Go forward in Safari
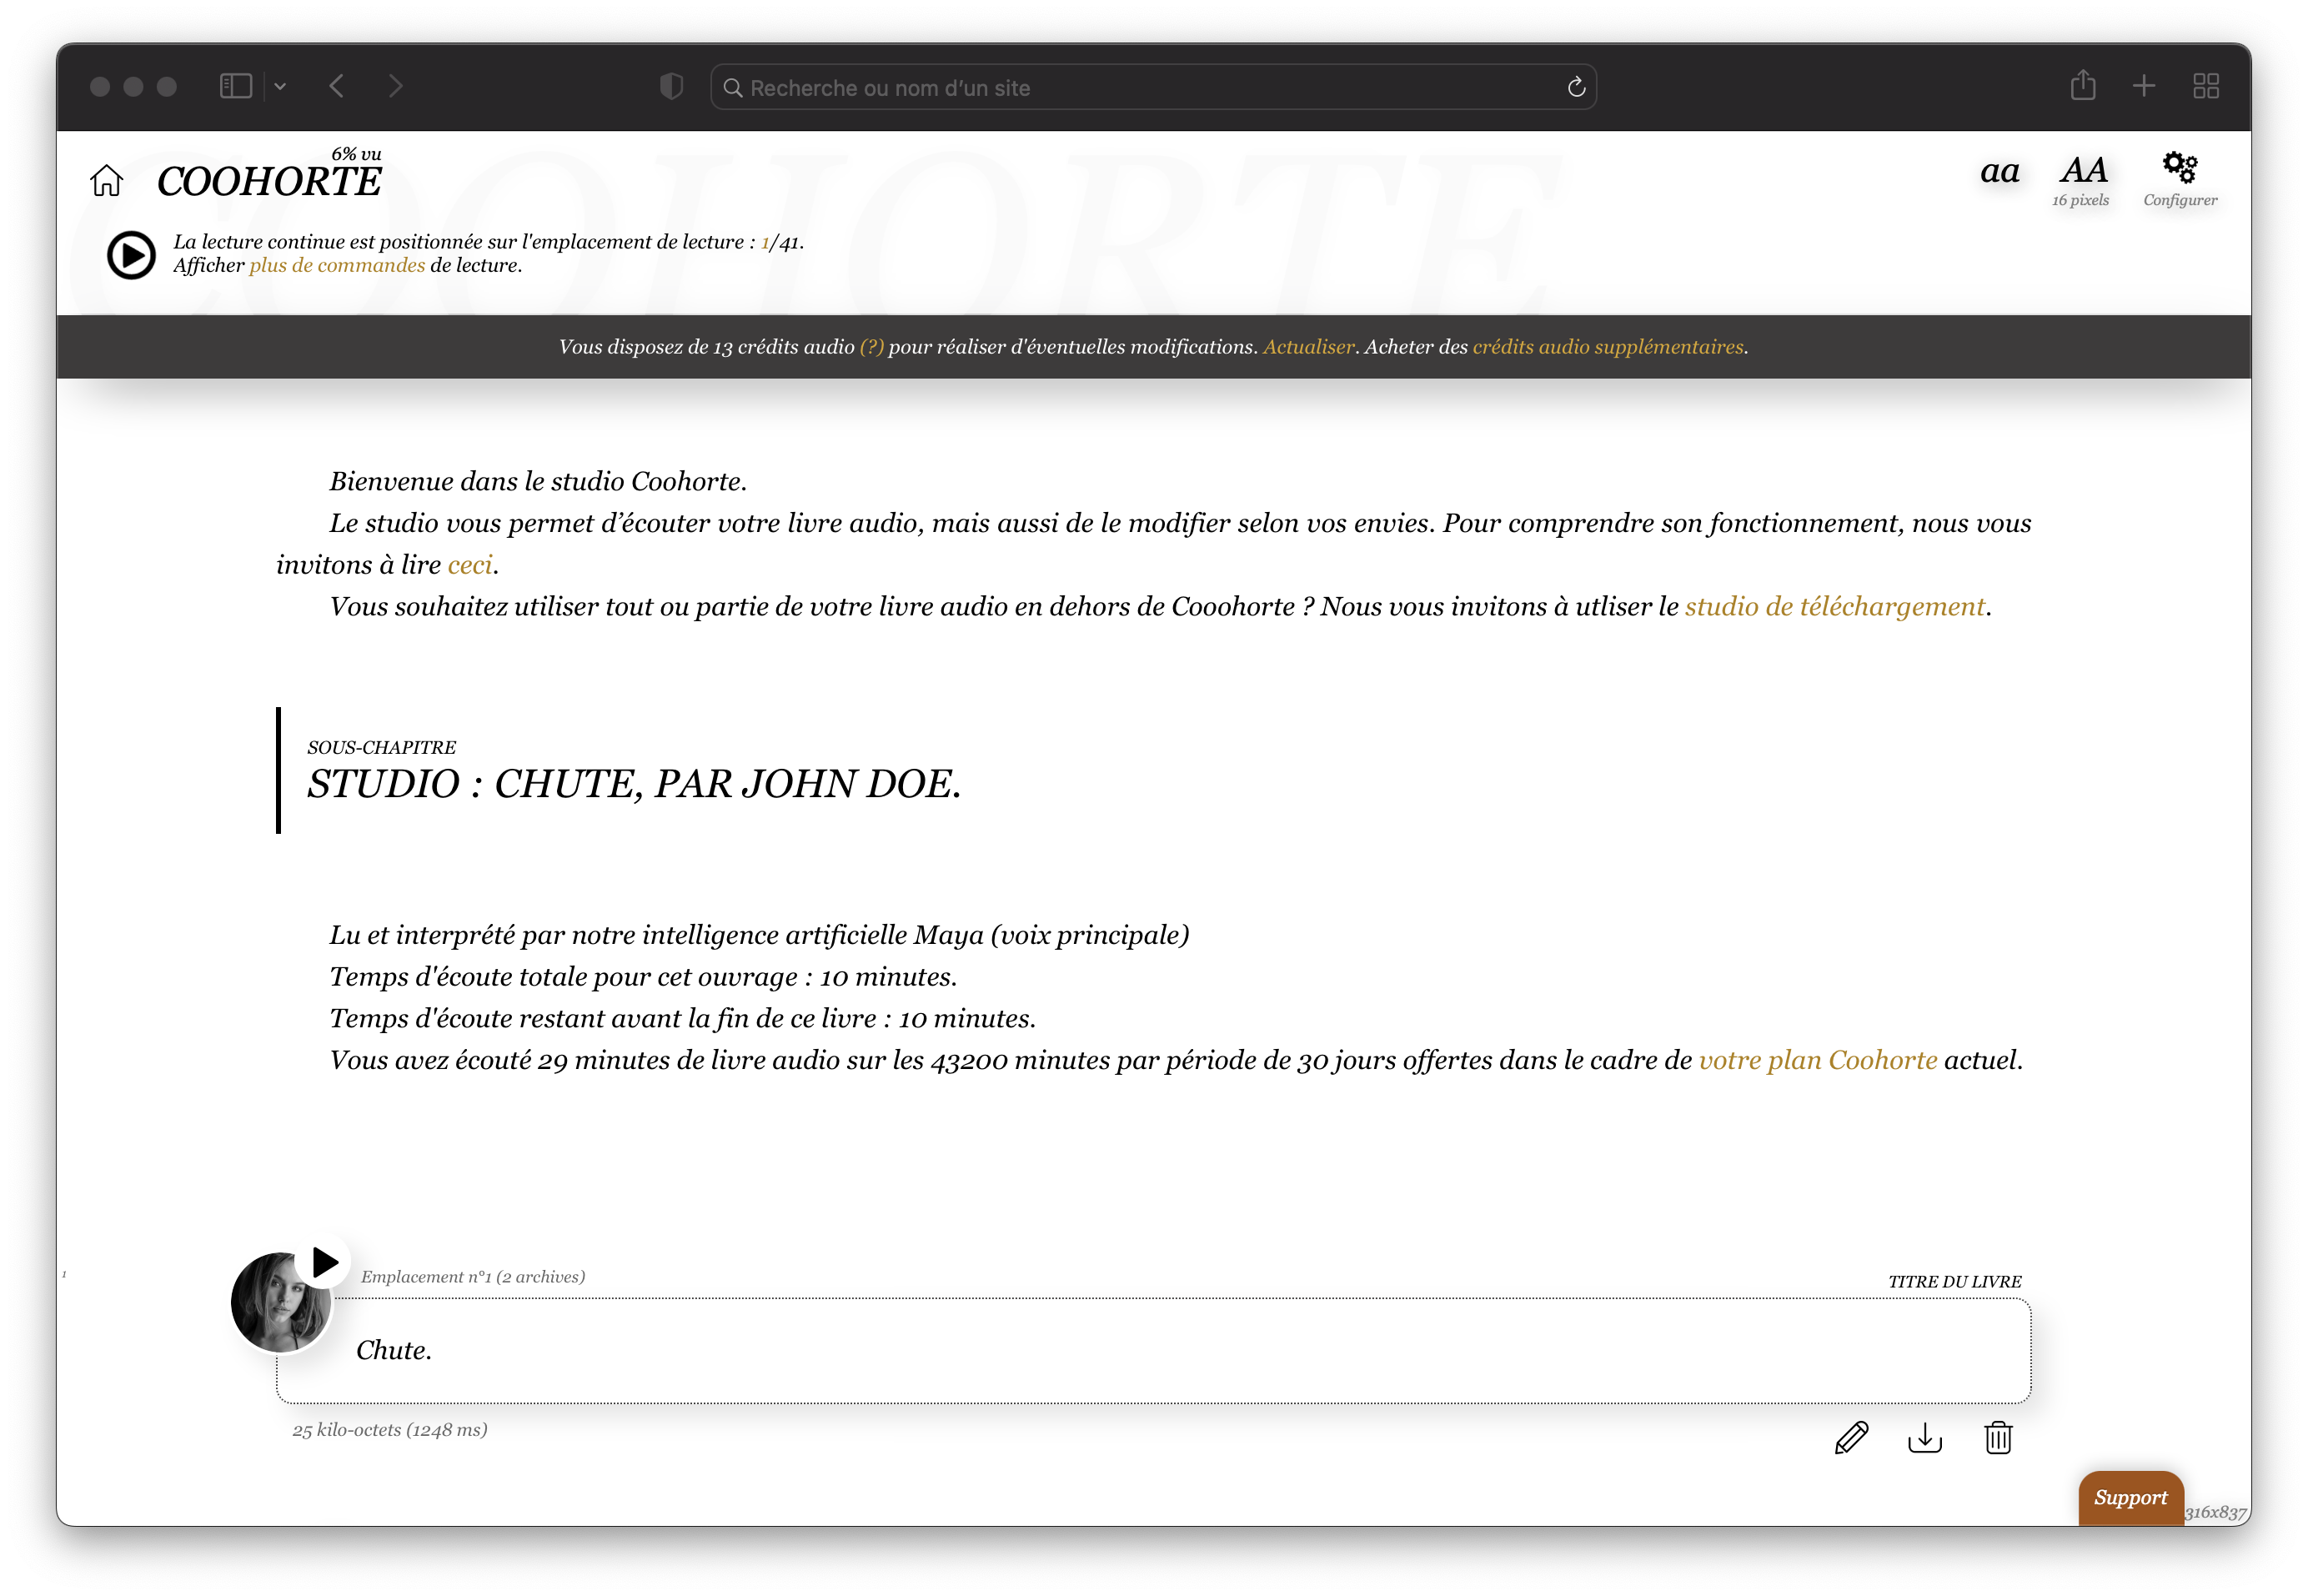Viewport: 2308px width, 1596px height. [396, 87]
